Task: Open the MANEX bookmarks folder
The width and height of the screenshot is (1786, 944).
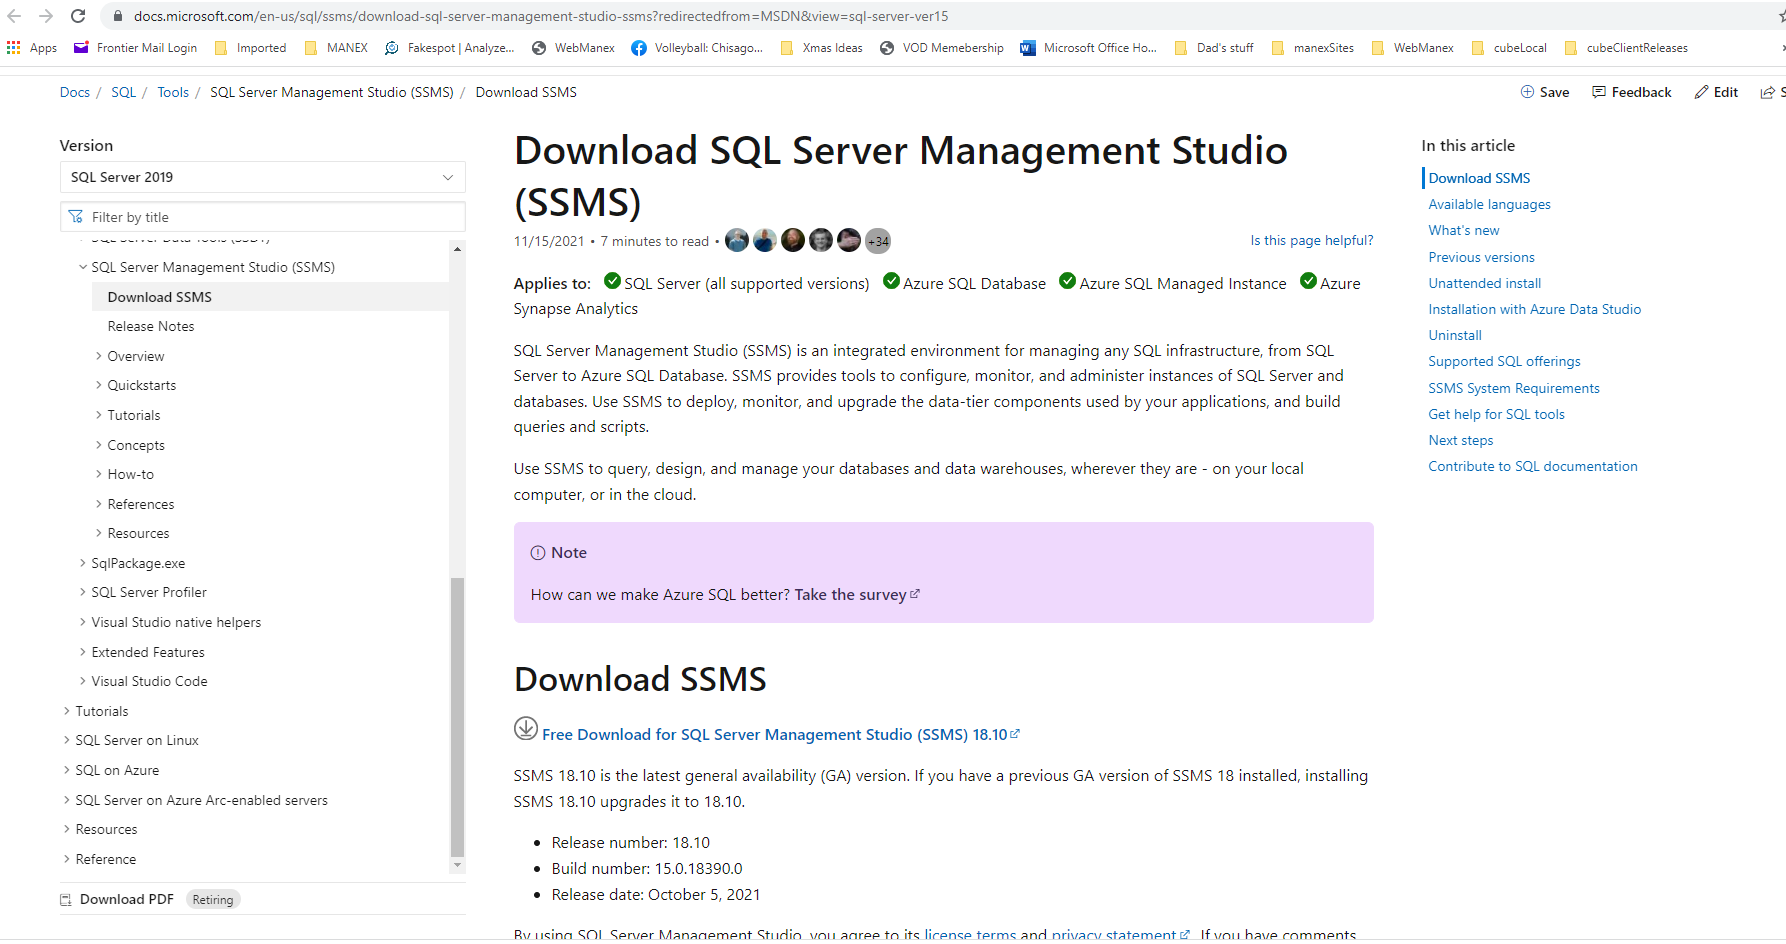Action: pyautogui.click(x=336, y=48)
